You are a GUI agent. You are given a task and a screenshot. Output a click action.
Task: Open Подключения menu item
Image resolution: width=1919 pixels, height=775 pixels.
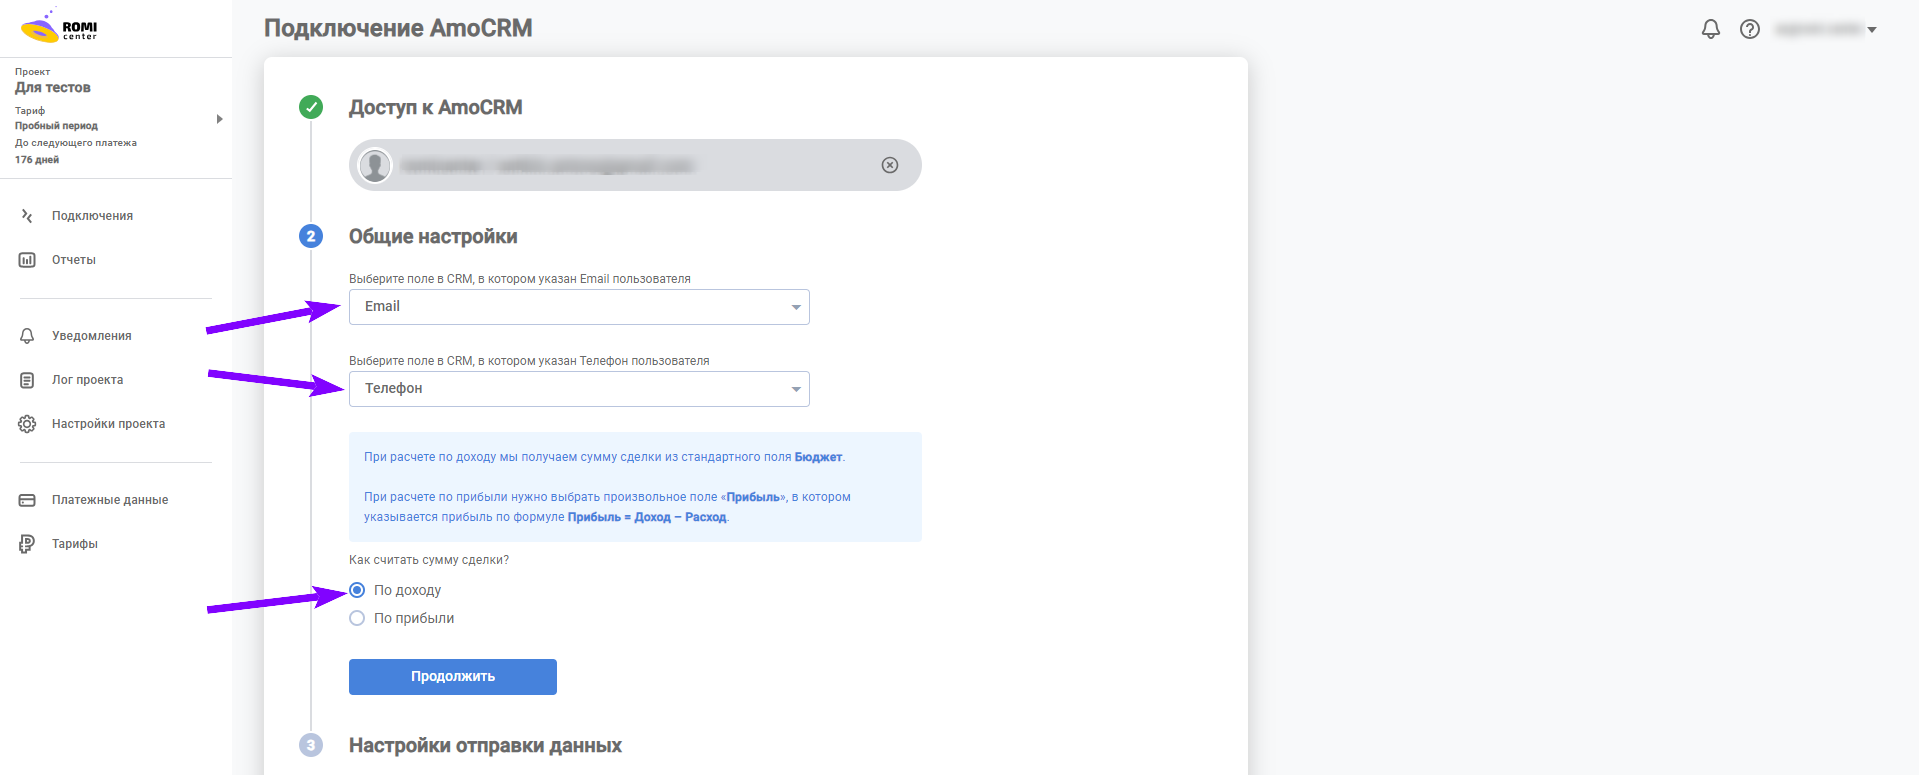(92, 216)
